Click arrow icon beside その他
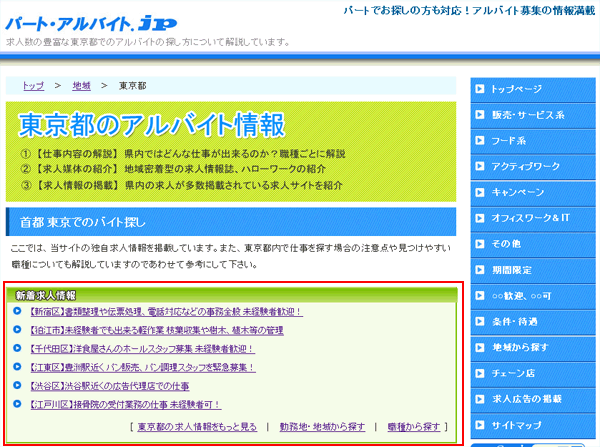The height and width of the screenshot is (447, 600). (479, 244)
